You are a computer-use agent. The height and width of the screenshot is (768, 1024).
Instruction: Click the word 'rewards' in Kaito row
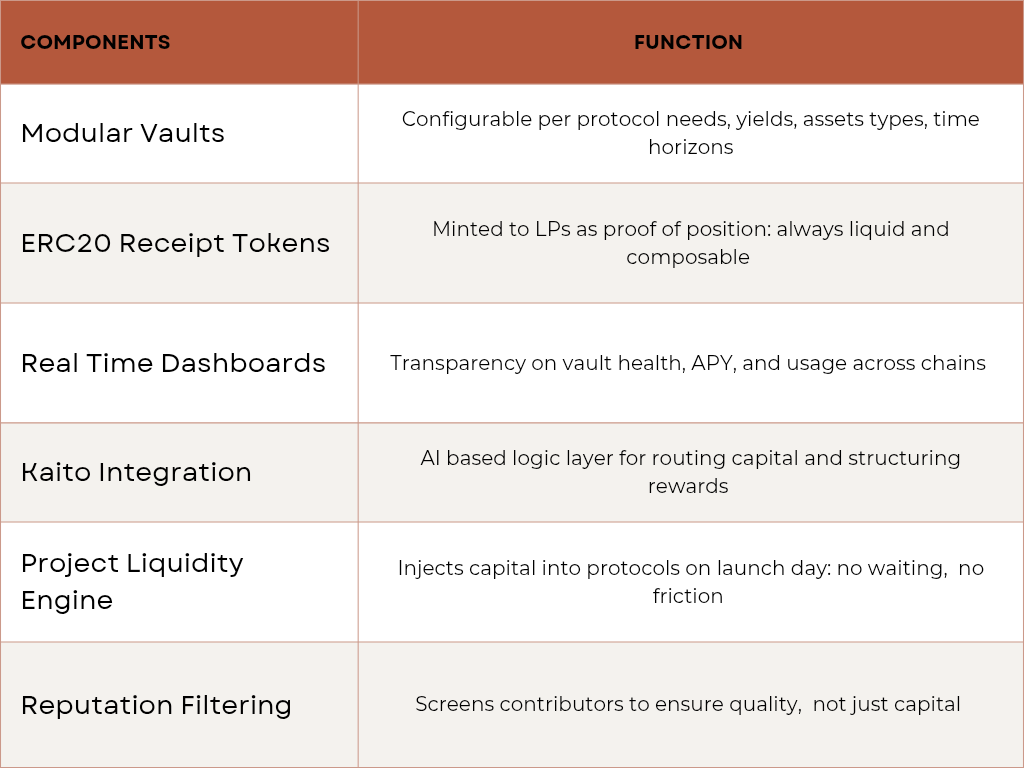pyautogui.click(x=688, y=487)
